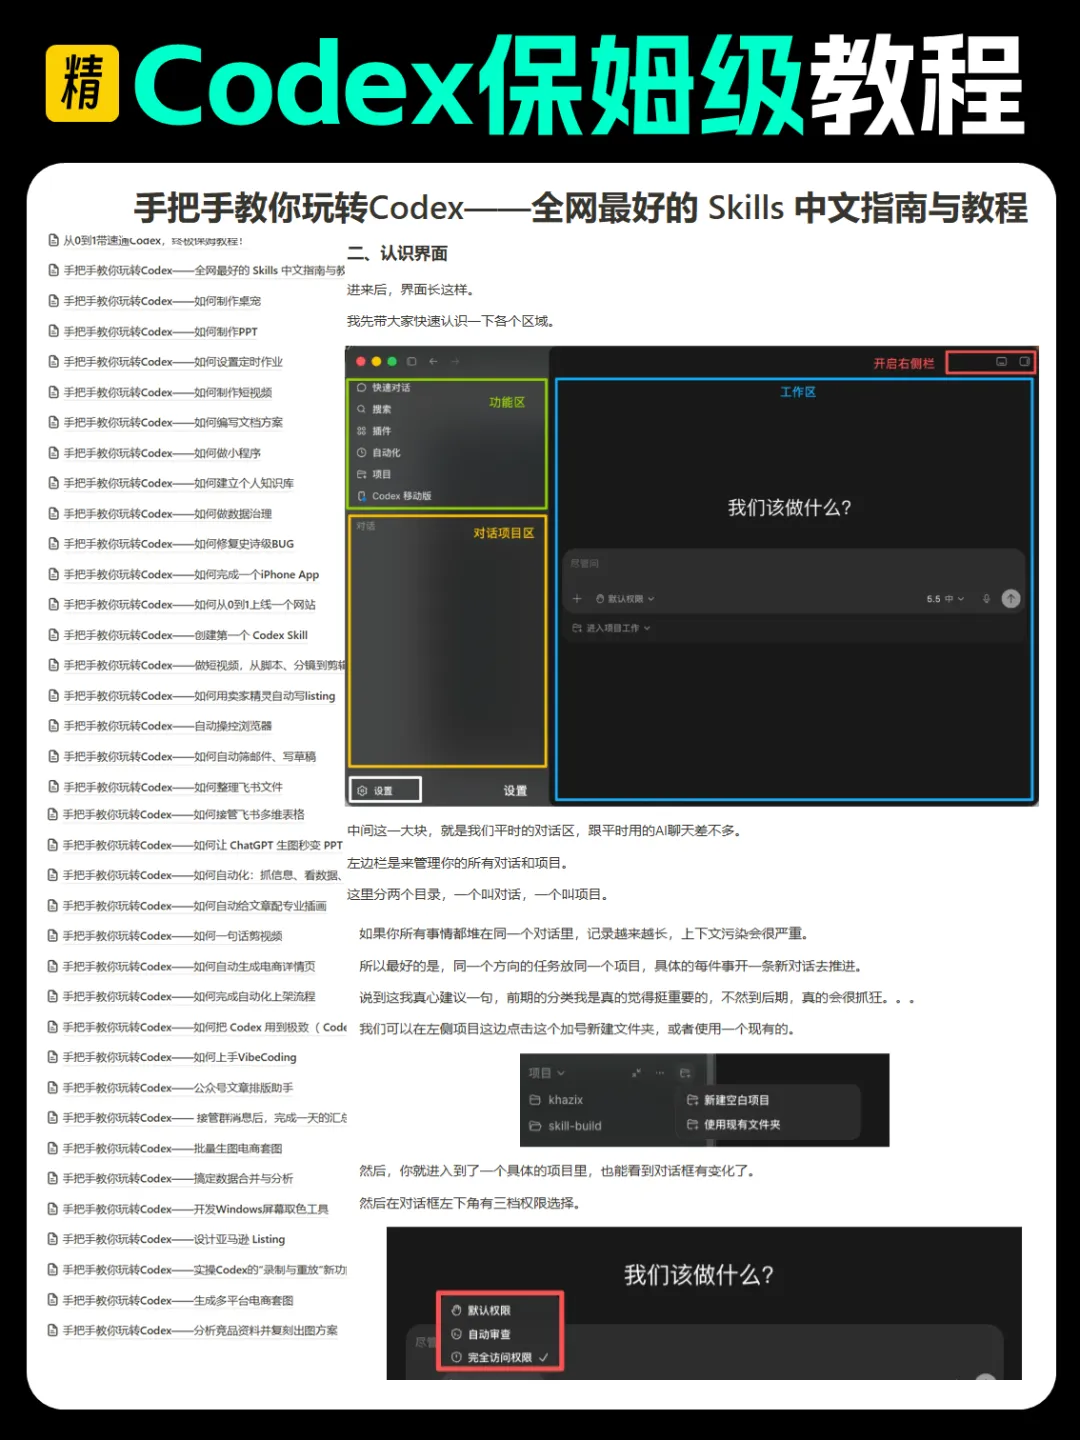Click the plus icon in the prompt box

click(577, 599)
